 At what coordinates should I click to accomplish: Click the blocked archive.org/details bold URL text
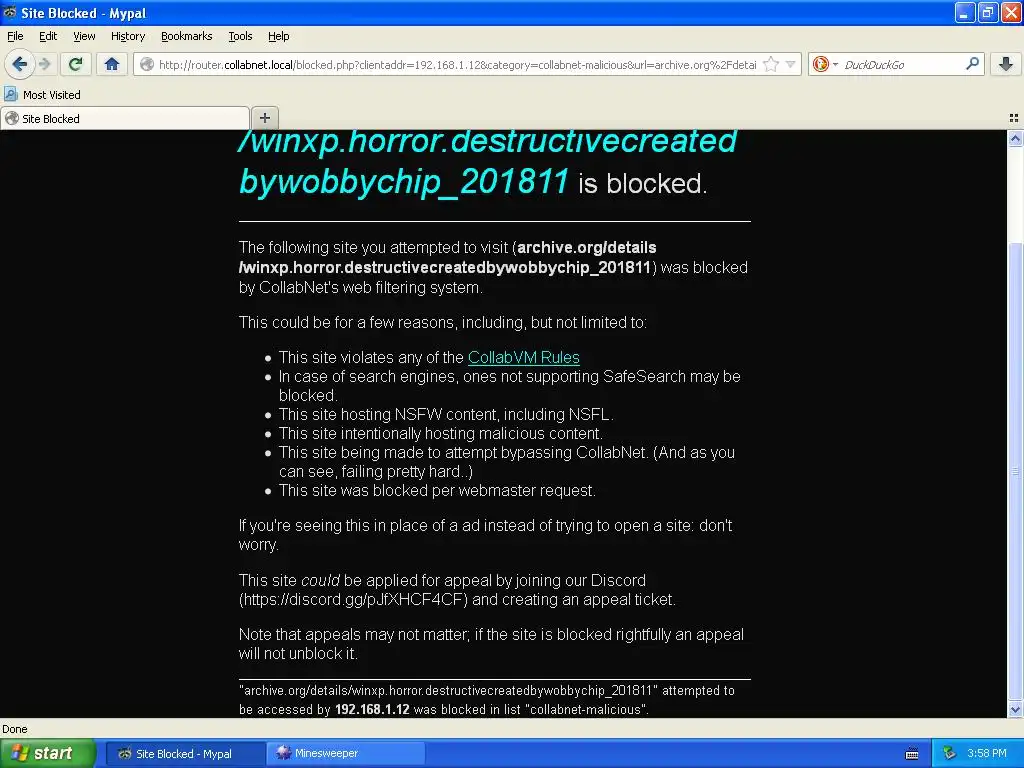447,257
